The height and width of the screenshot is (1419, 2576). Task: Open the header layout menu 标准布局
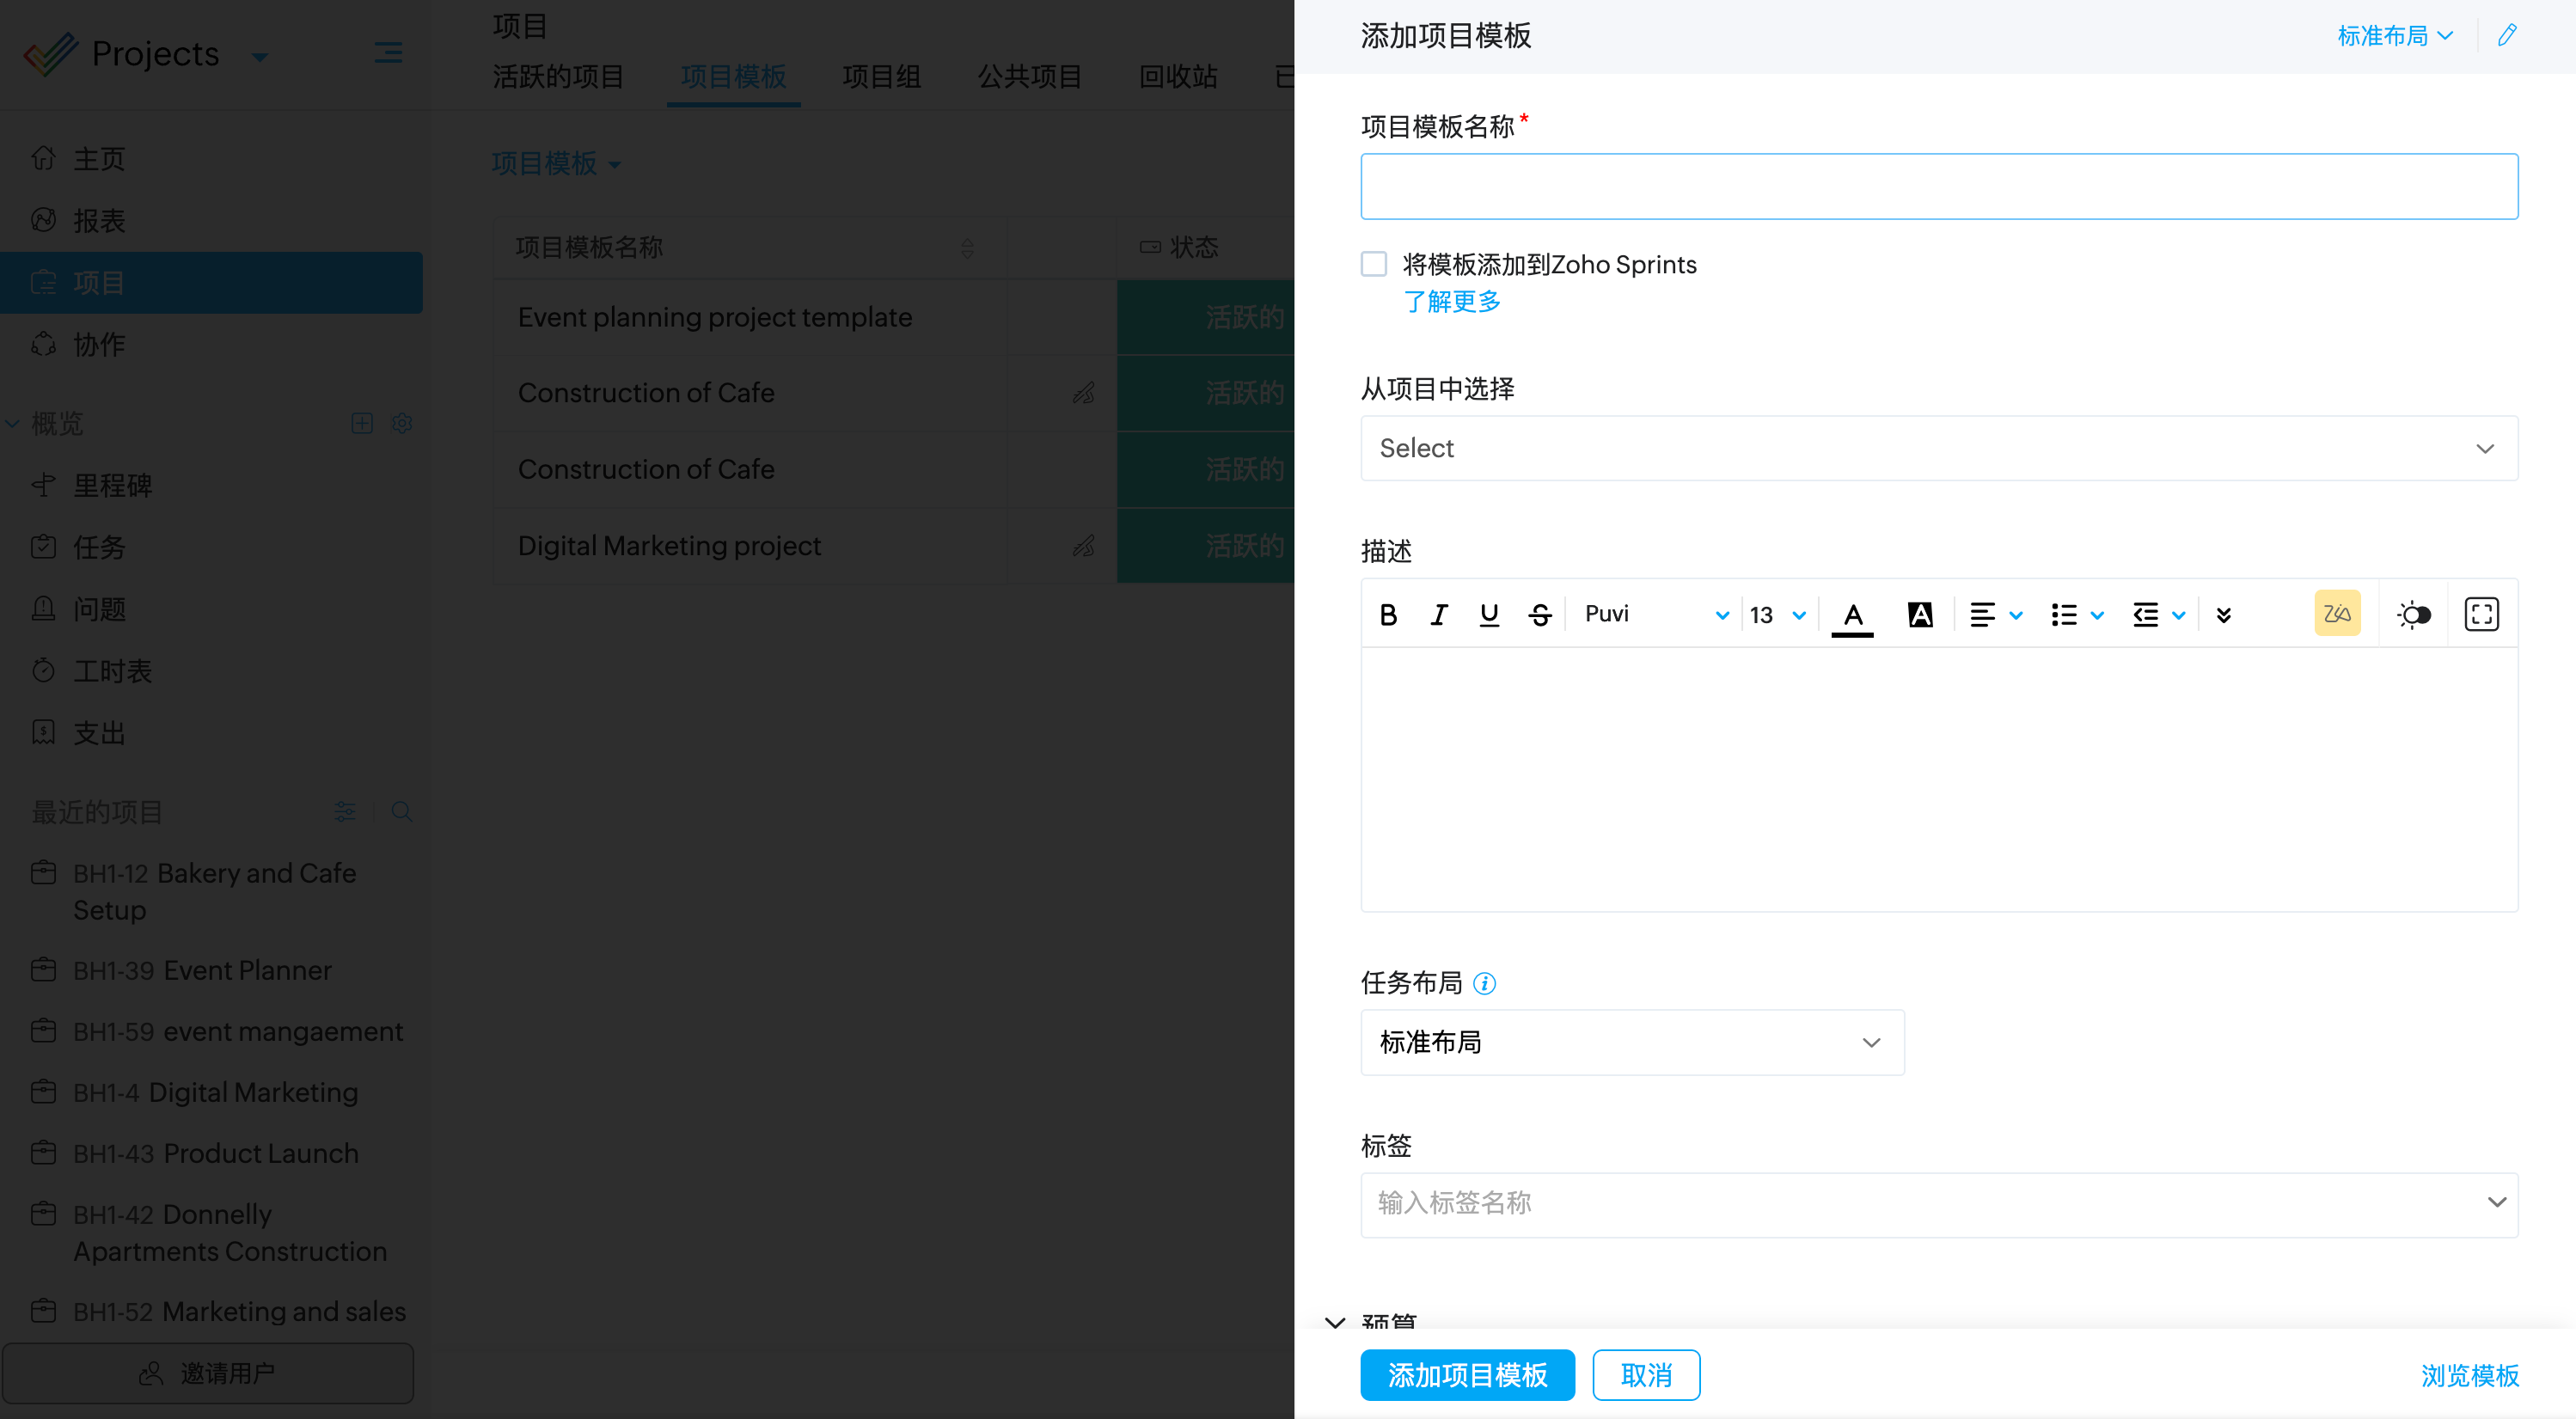pos(2394,36)
